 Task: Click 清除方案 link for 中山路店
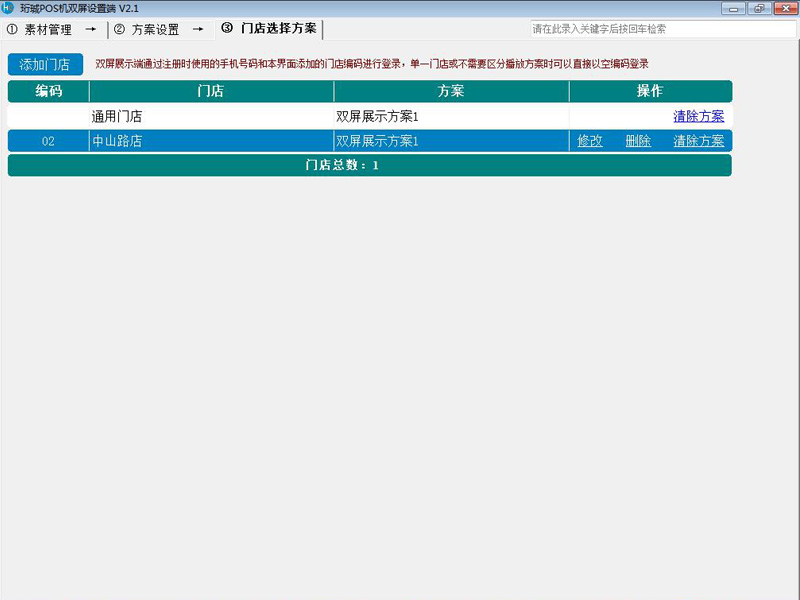[x=698, y=141]
